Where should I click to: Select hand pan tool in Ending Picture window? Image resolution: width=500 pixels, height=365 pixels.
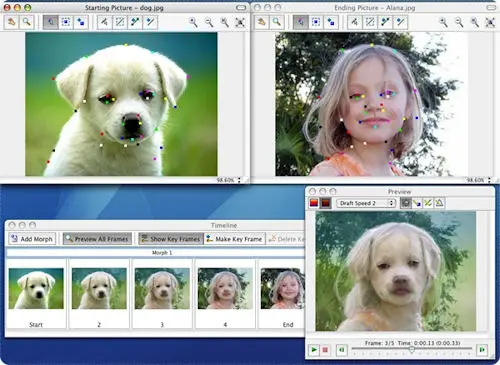pos(262,22)
